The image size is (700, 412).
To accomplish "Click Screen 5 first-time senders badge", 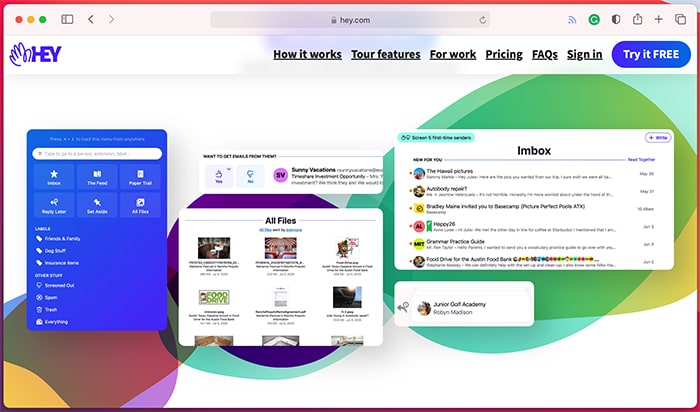I will point(436,137).
